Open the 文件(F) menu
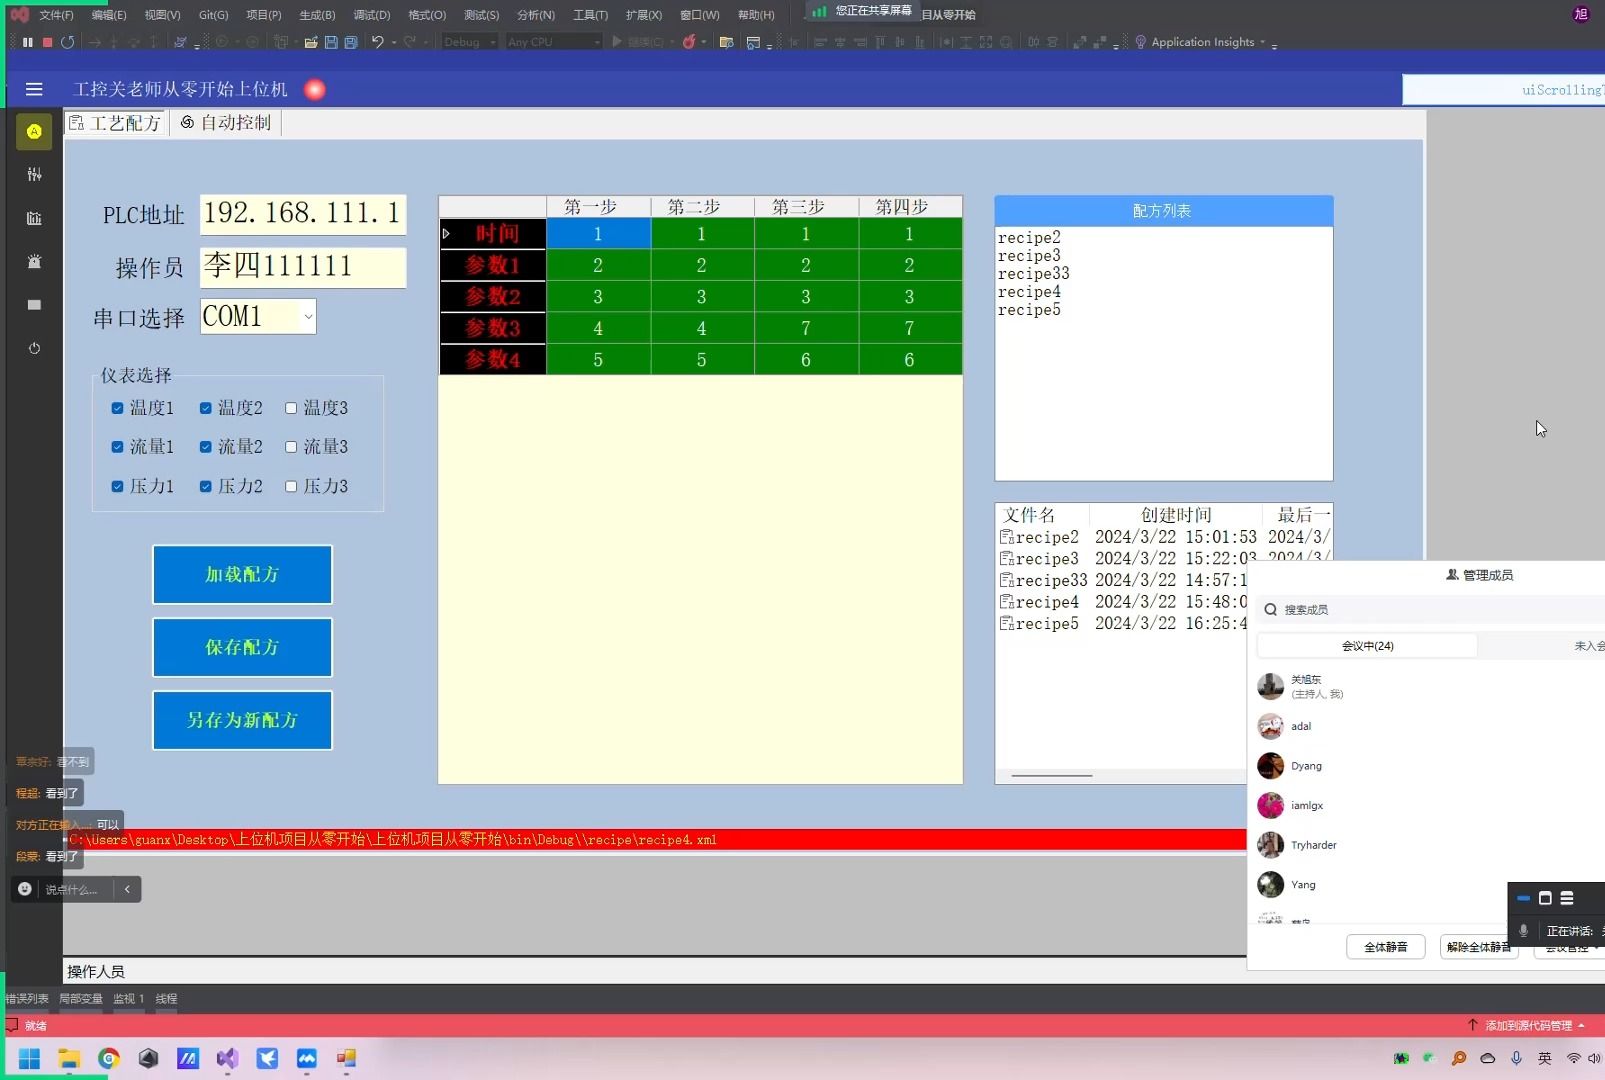Image resolution: width=1605 pixels, height=1080 pixels. coord(56,15)
